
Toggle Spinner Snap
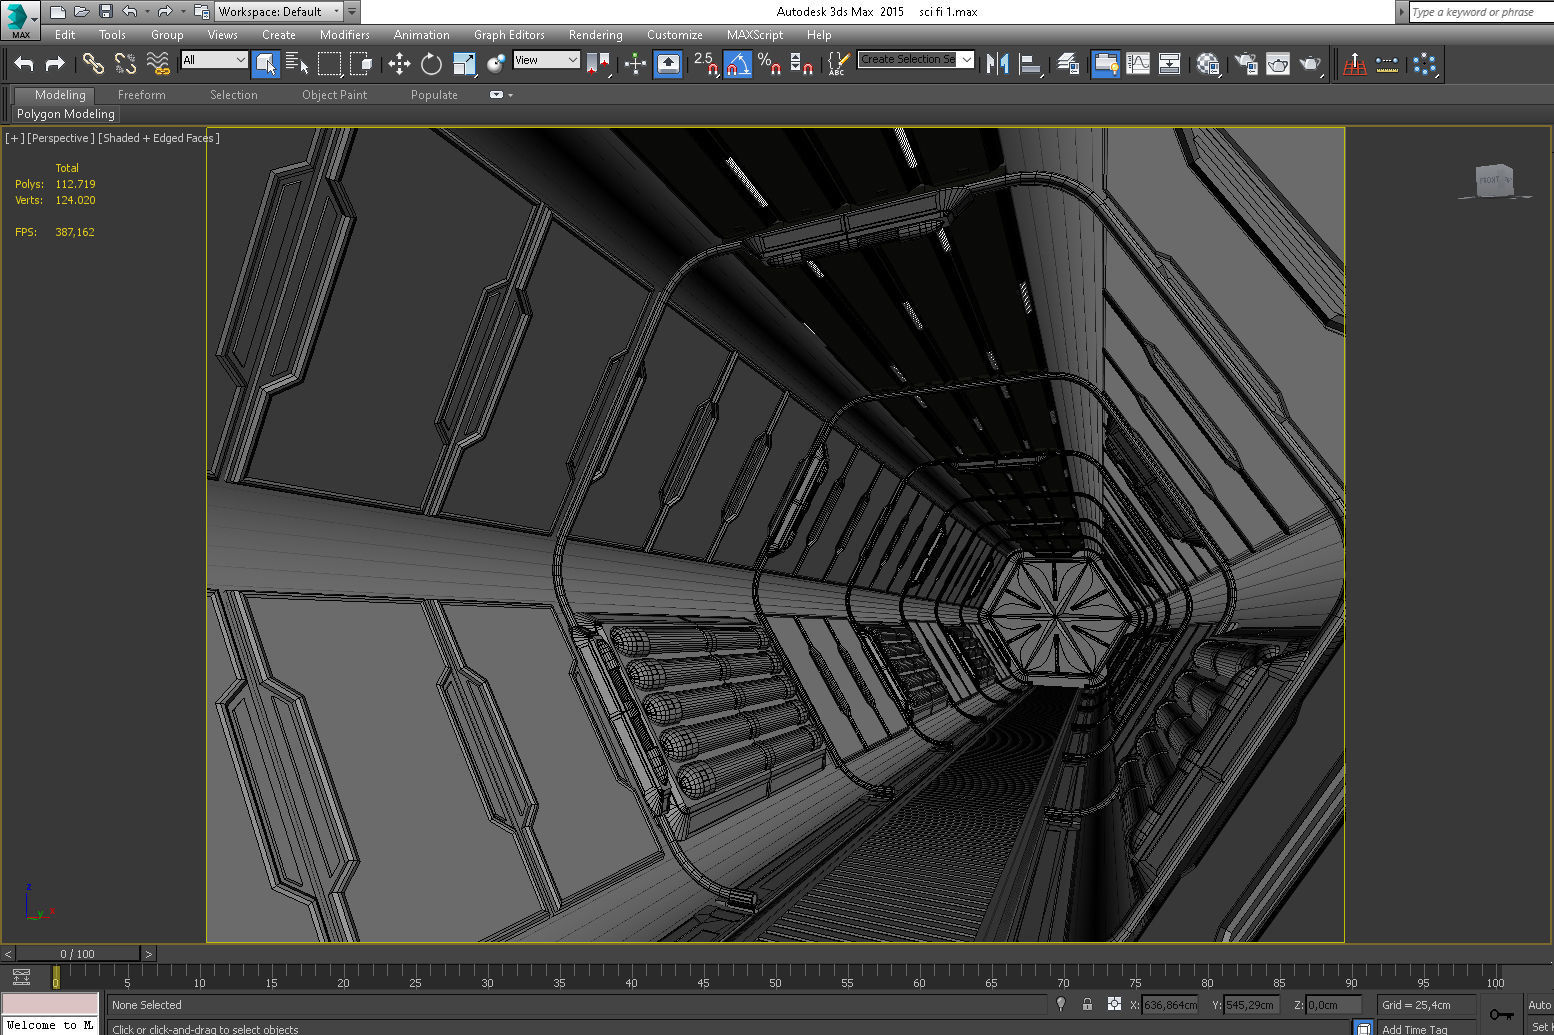(x=801, y=64)
